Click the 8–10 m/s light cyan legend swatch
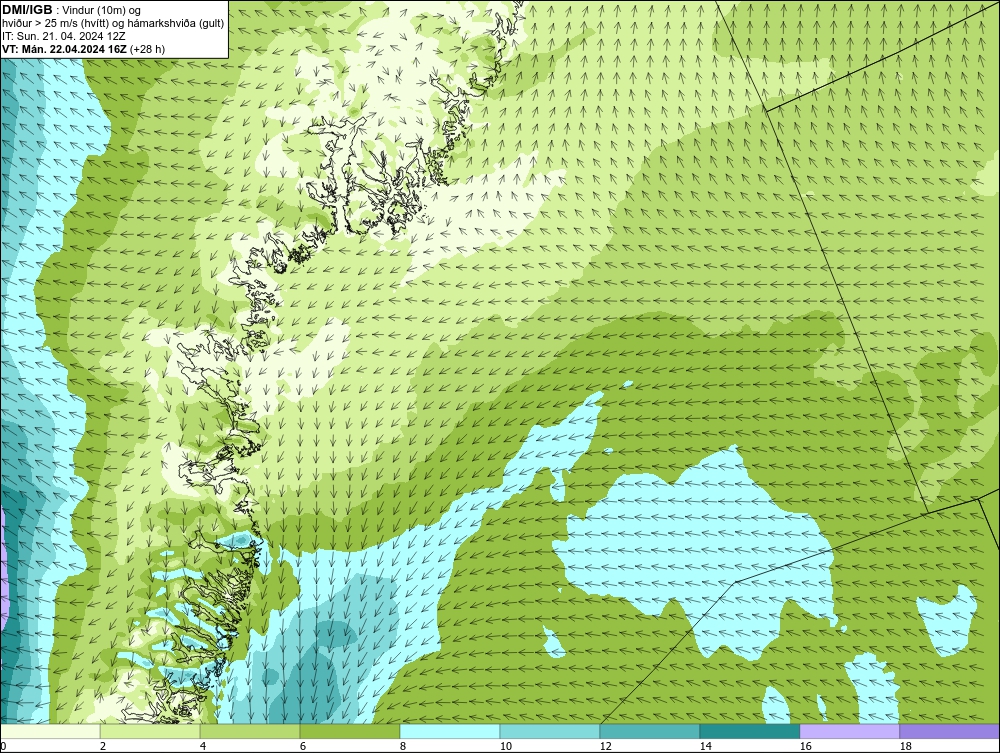Screen dimensions: 1000x753 450,731
